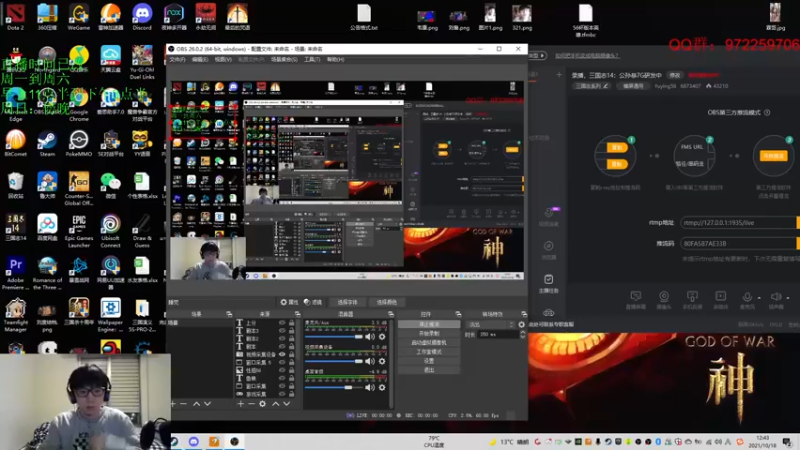Image resolution: width=800 pixels, height=450 pixels.
Task: Remove selected source with minus icon
Action: coord(251,404)
